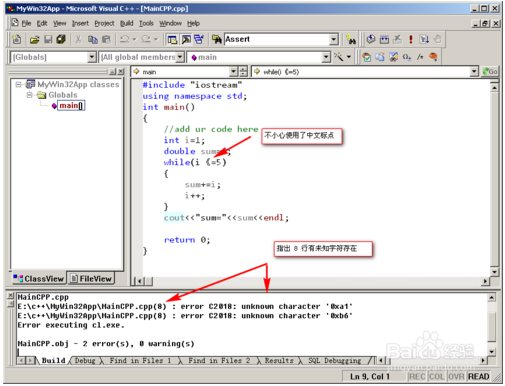Open the Undo history dropdown arrow
Viewport: 505px width, 386px height.
[134, 39]
